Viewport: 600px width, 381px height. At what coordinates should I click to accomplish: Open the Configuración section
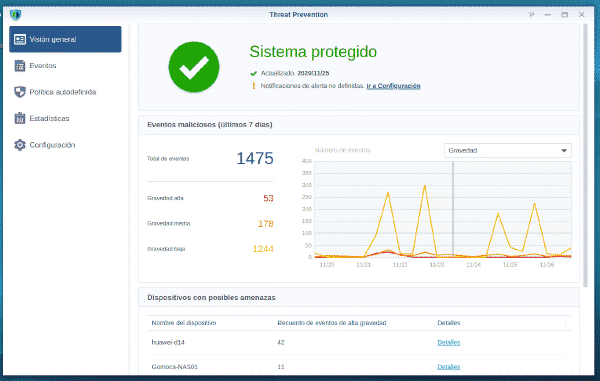coord(65,145)
